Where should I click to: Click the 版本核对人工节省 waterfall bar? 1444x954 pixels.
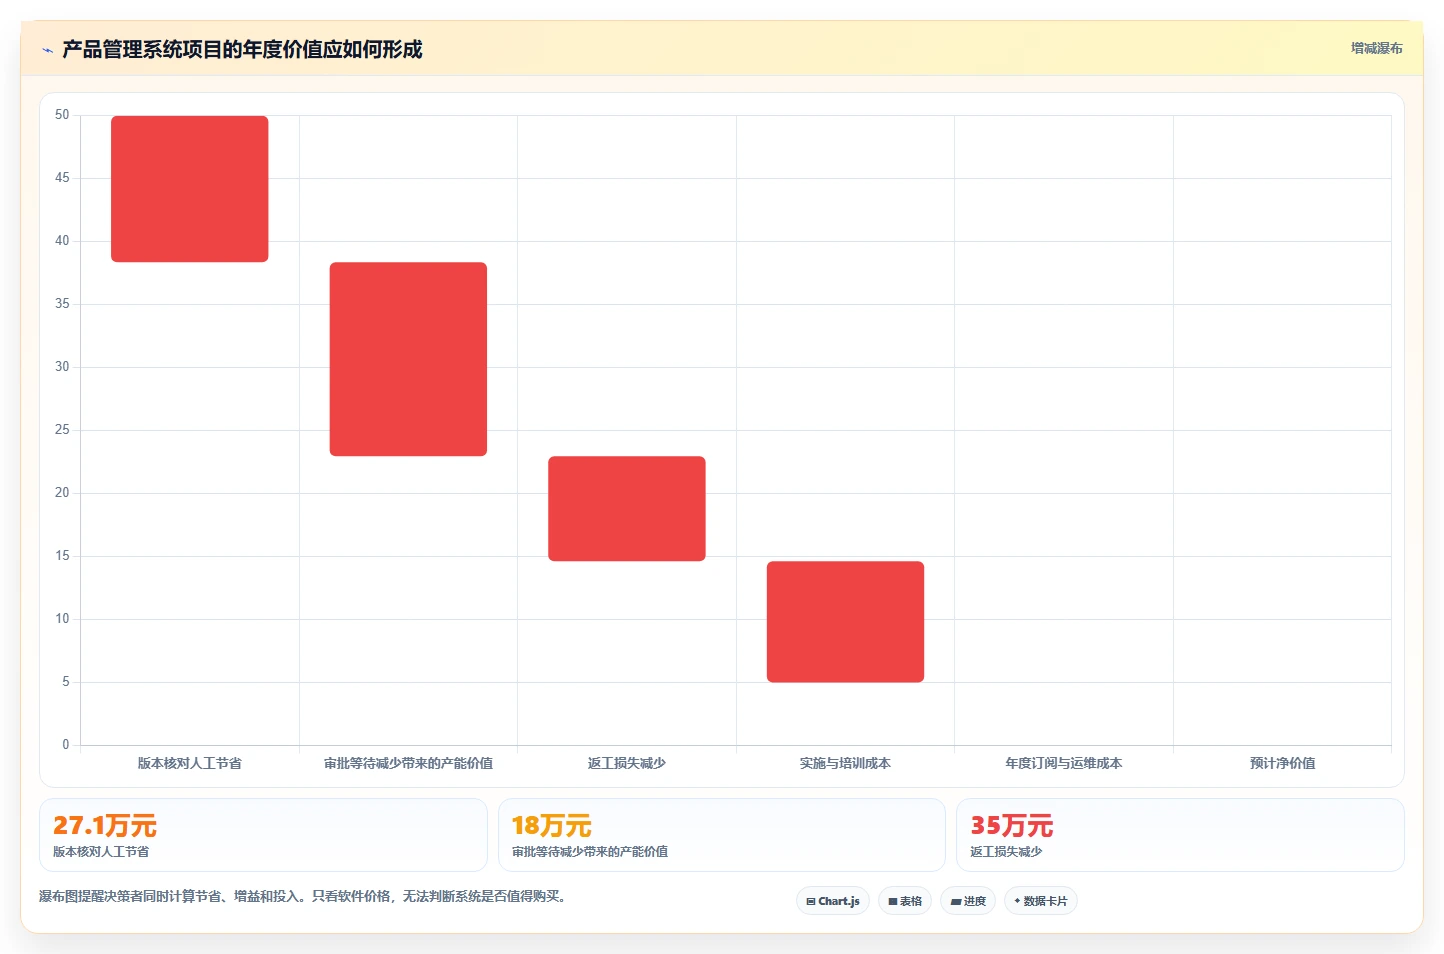(x=190, y=189)
